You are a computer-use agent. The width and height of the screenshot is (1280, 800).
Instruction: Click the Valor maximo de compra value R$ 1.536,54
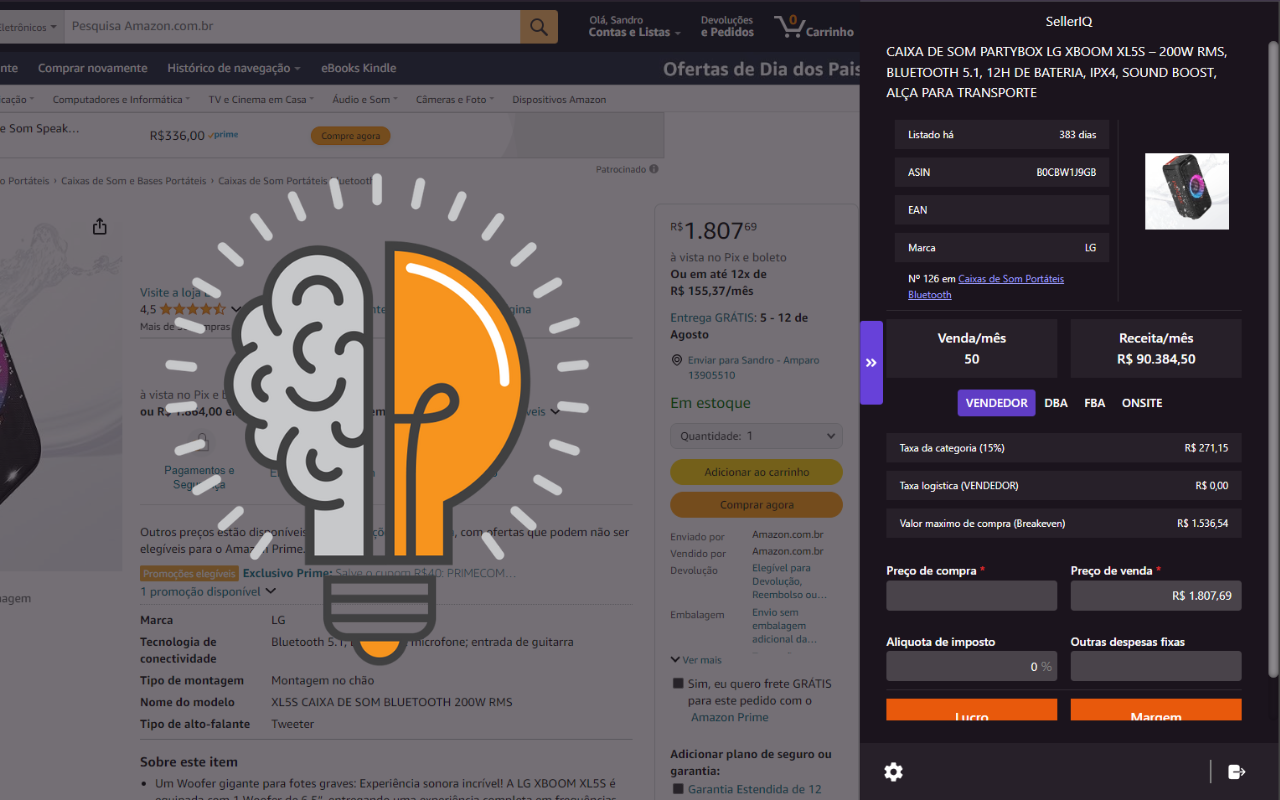[x=1202, y=523]
